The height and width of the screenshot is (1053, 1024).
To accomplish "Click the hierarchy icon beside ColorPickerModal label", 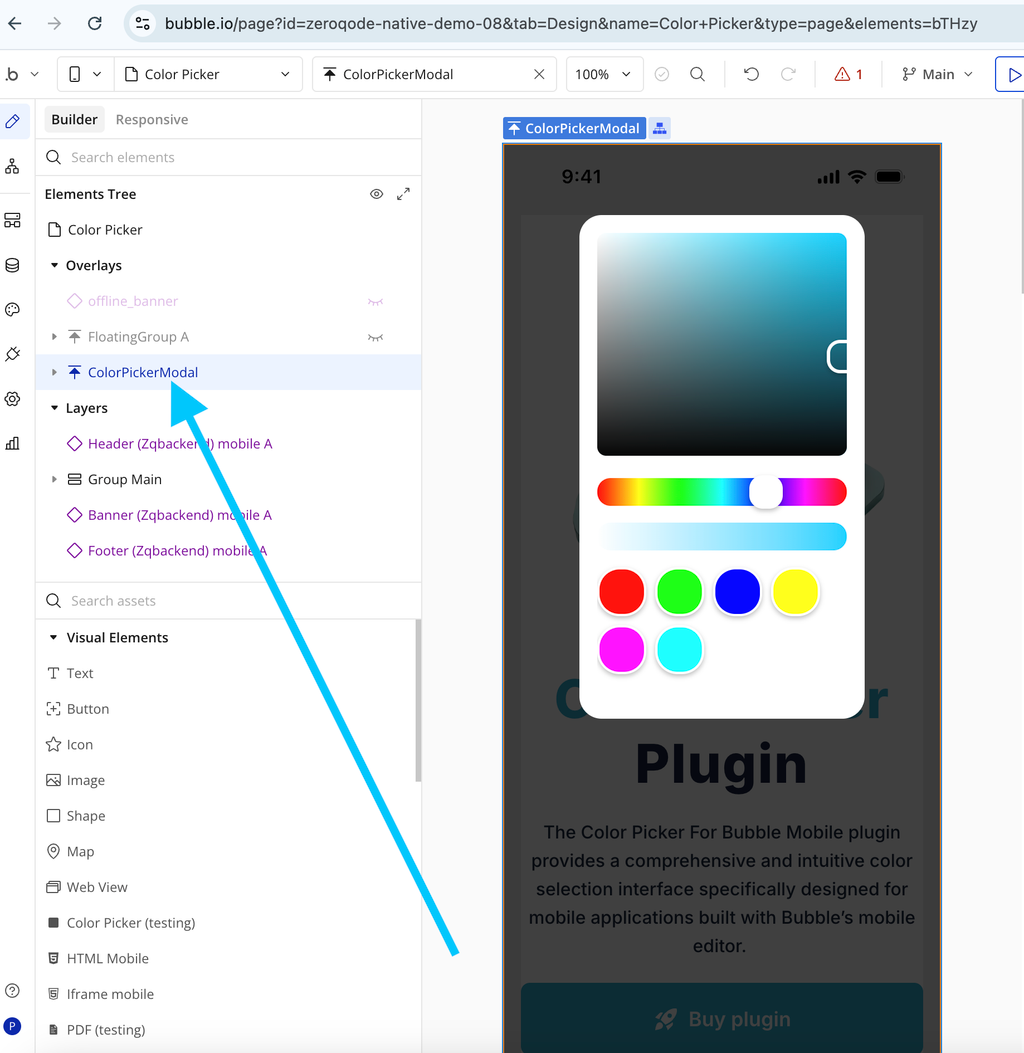I will 659,128.
